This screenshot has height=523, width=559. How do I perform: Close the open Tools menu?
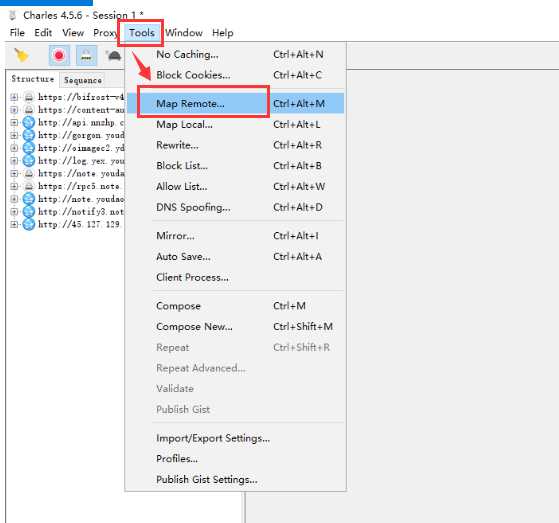[142, 33]
